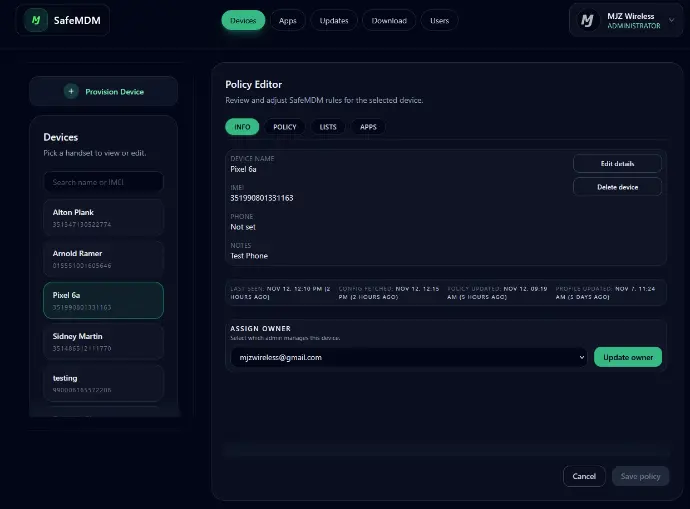Click the Edit details button

617,163
